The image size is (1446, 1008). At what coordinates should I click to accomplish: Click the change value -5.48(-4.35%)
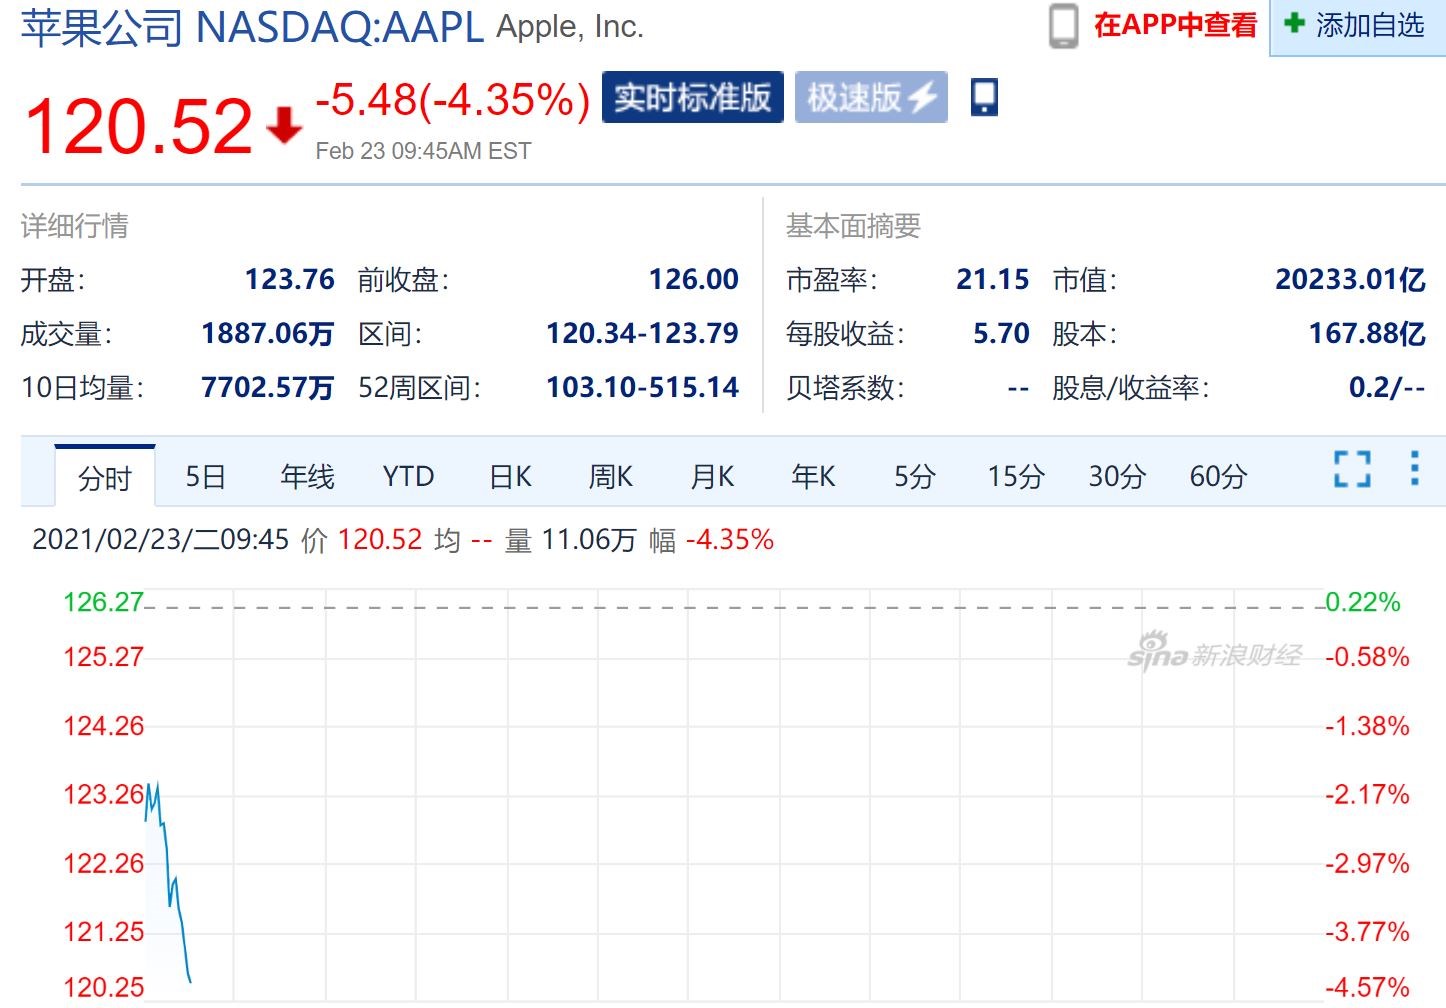click(453, 100)
